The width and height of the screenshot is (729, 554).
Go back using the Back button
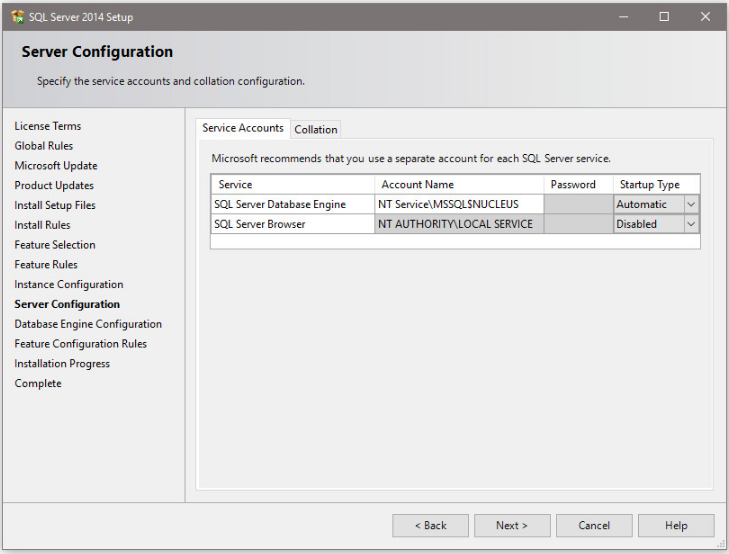(x=430, y=525)
